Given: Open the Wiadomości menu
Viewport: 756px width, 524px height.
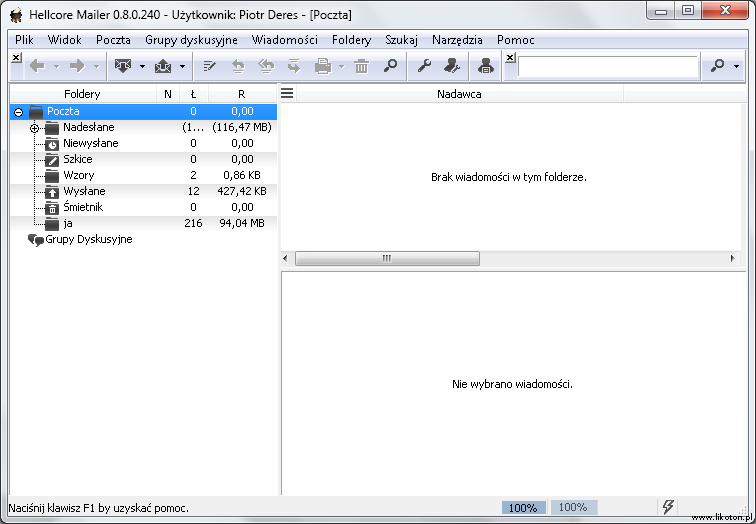Looking at the screenshot, I should [284, 40].
